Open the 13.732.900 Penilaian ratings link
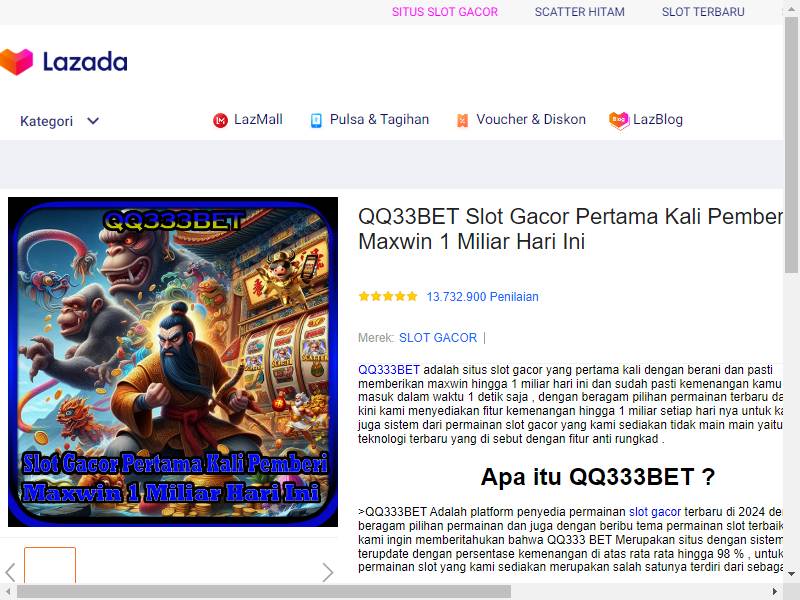 click(x=482, y=297)
